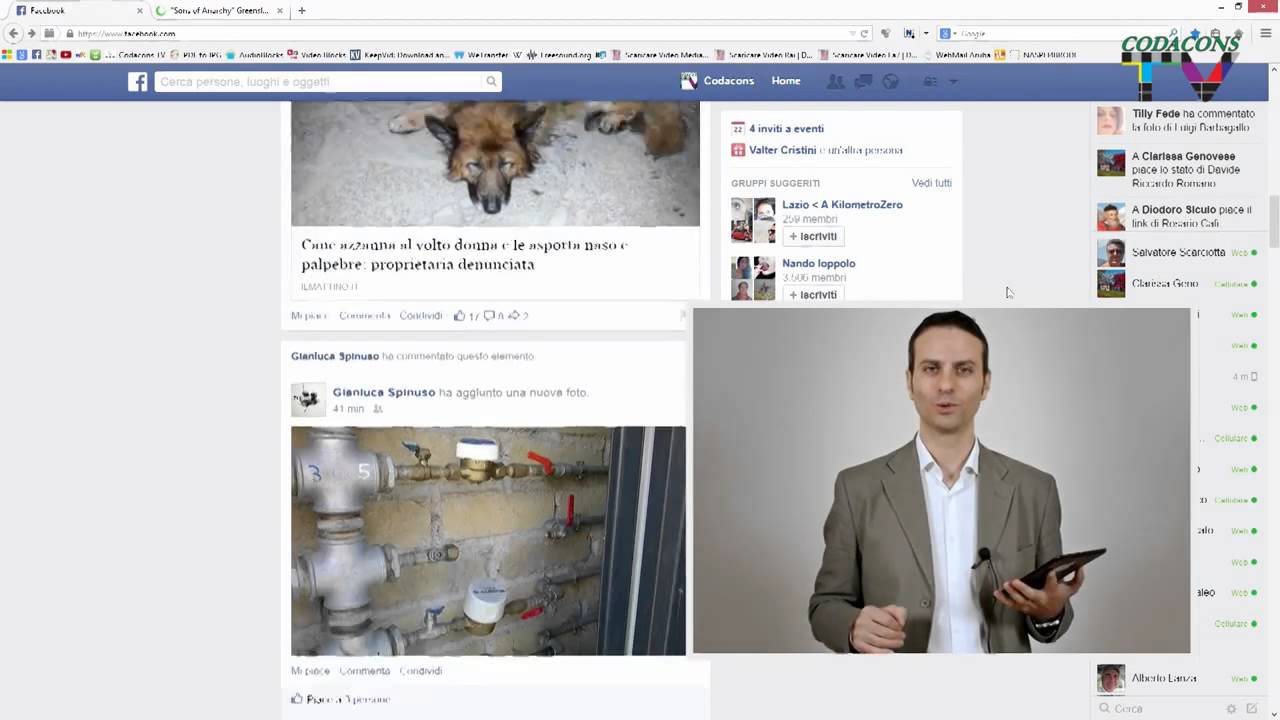Open a new browser tab
The height and width of the screenshot is (720, 1280).
click(x=301, y=10)
